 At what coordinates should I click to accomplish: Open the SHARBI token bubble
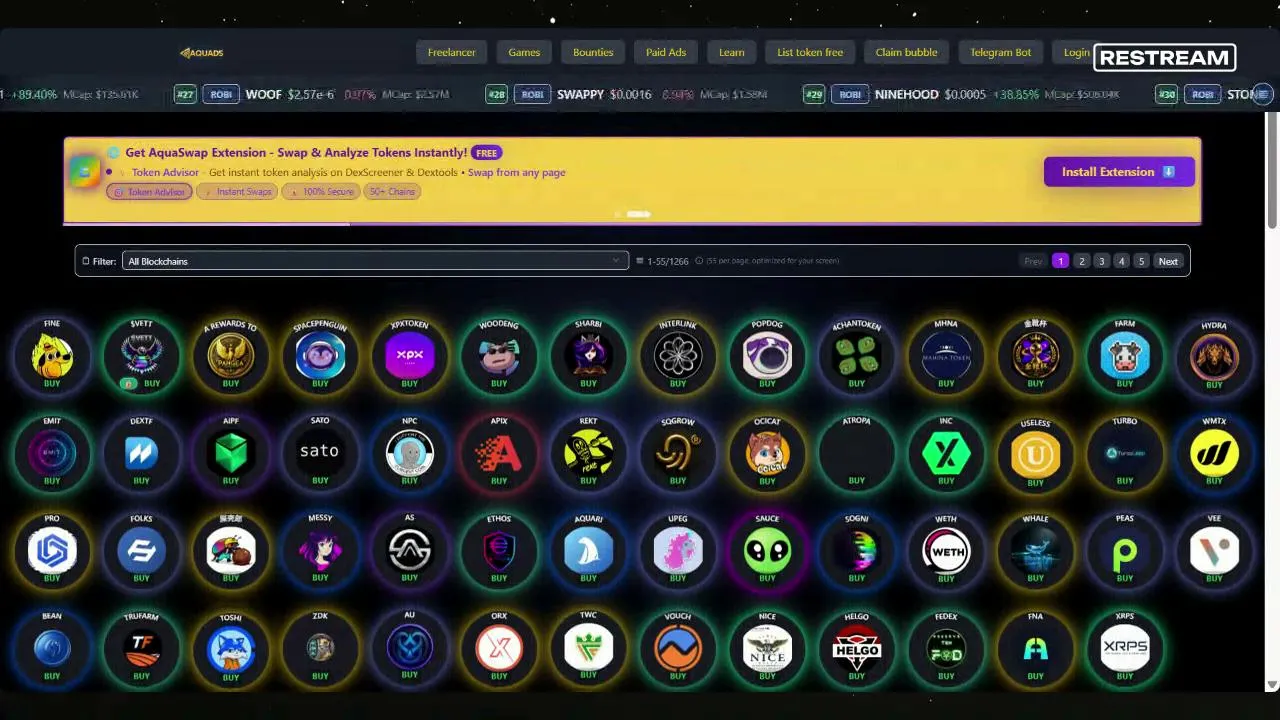pos(588,356)
